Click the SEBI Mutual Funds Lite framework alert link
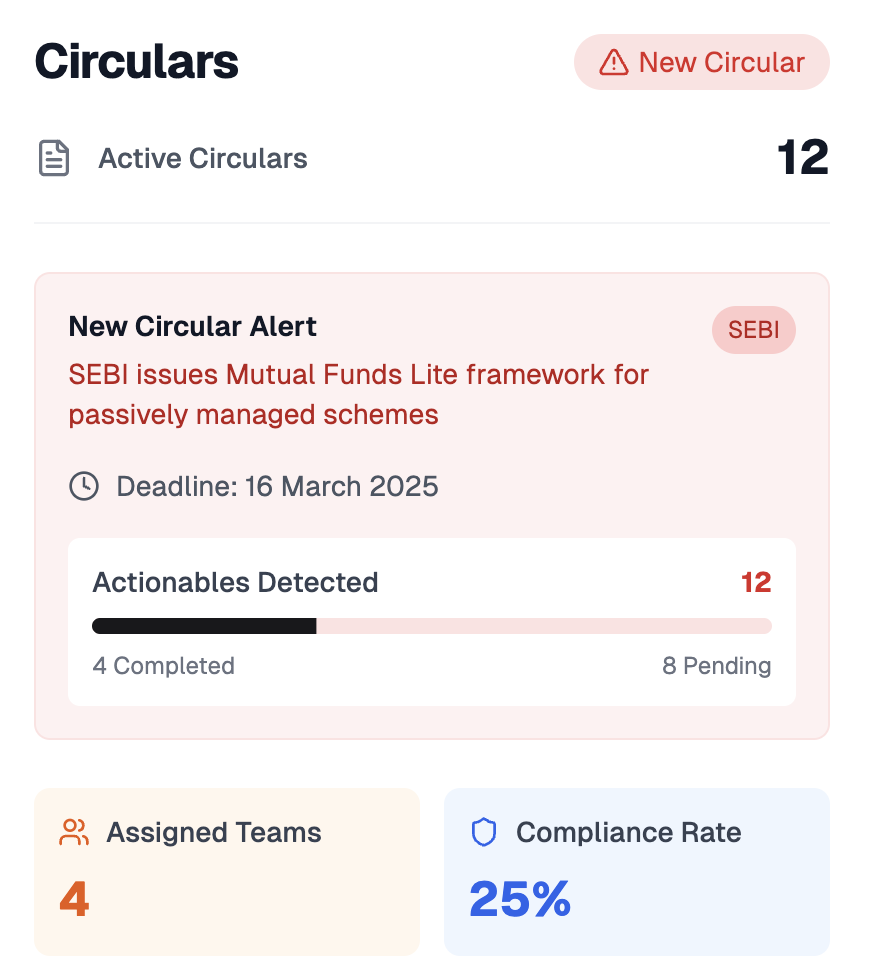Image resolution: width=870 pixels, height=976 pixels. tap(357, 394)
